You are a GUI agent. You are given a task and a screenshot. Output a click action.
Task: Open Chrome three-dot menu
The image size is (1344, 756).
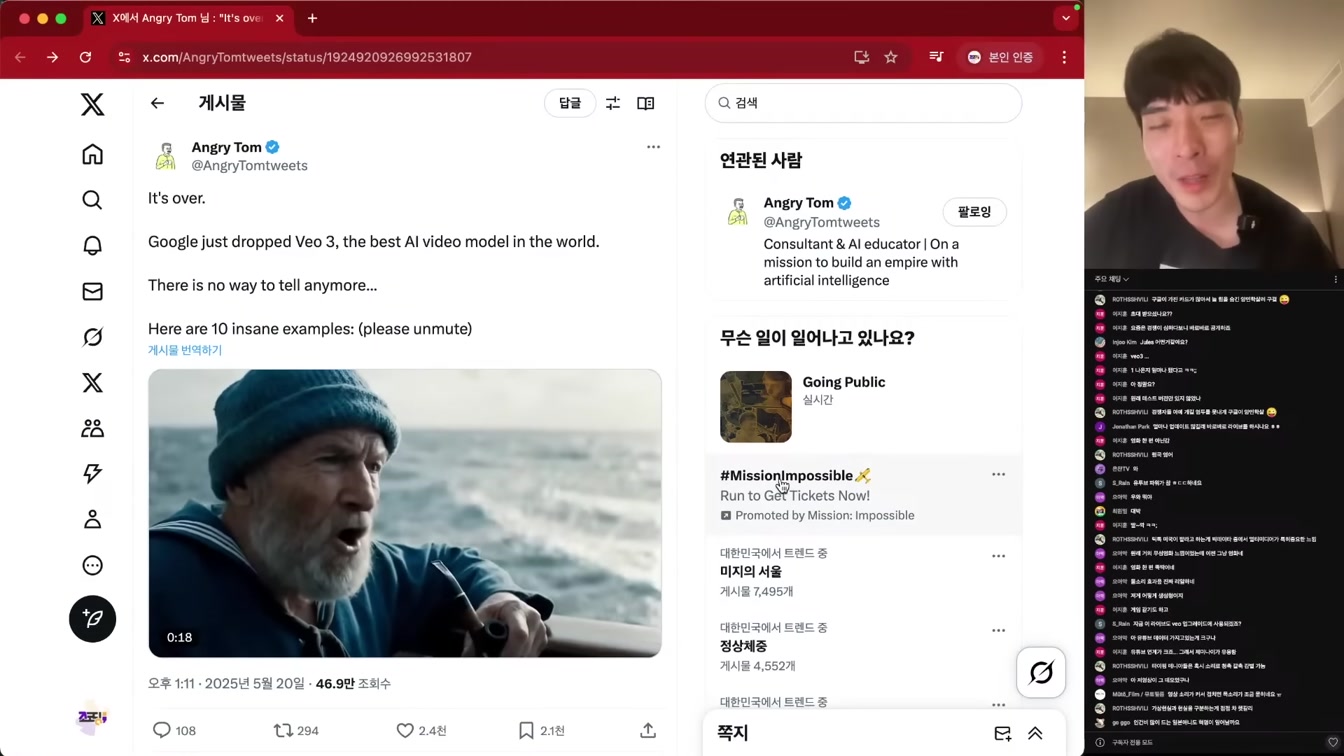click(1064, 58)
